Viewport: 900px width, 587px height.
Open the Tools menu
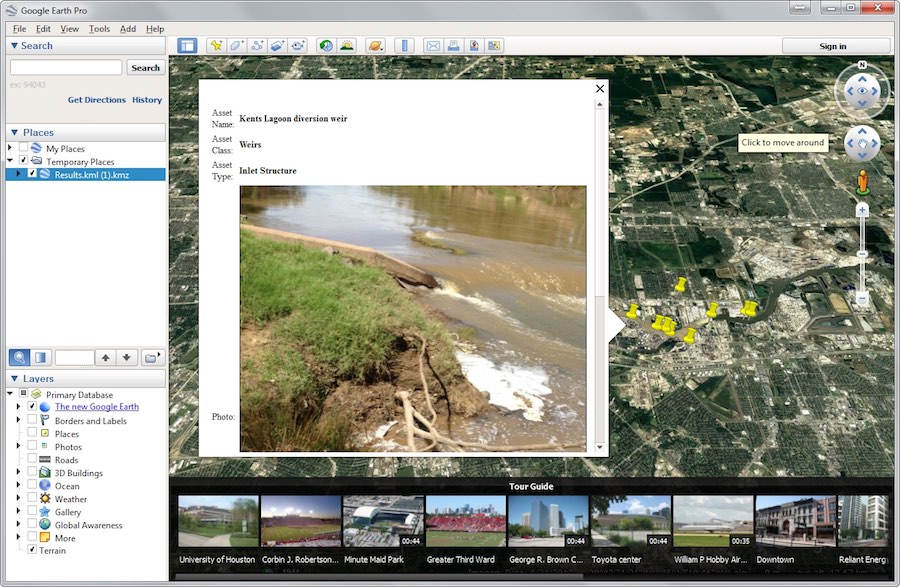pos(99,29)
